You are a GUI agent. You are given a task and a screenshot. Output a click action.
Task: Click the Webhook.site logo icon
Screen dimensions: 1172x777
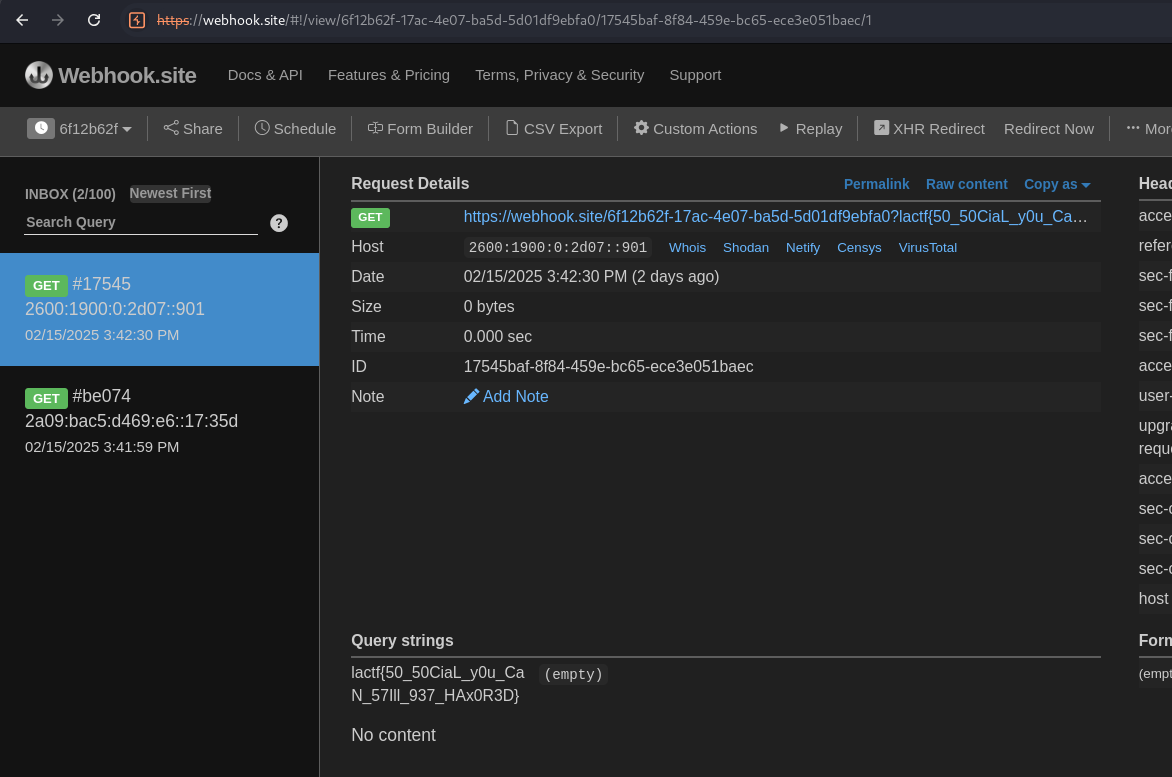[39, 75]
